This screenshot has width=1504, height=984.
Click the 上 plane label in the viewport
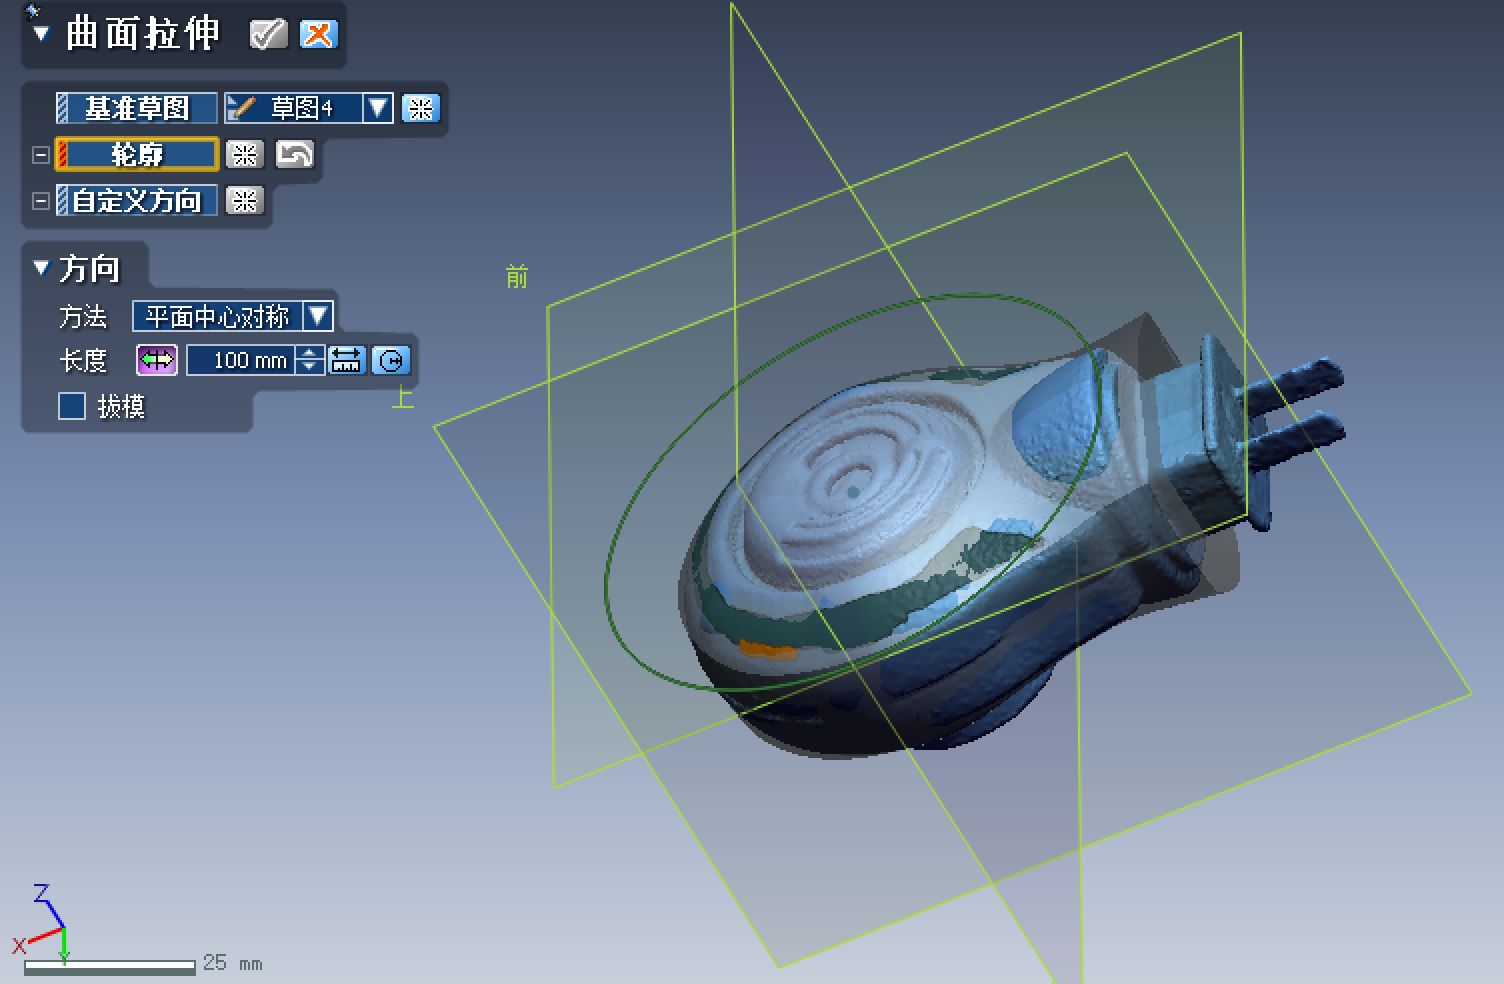coord(403,398)
